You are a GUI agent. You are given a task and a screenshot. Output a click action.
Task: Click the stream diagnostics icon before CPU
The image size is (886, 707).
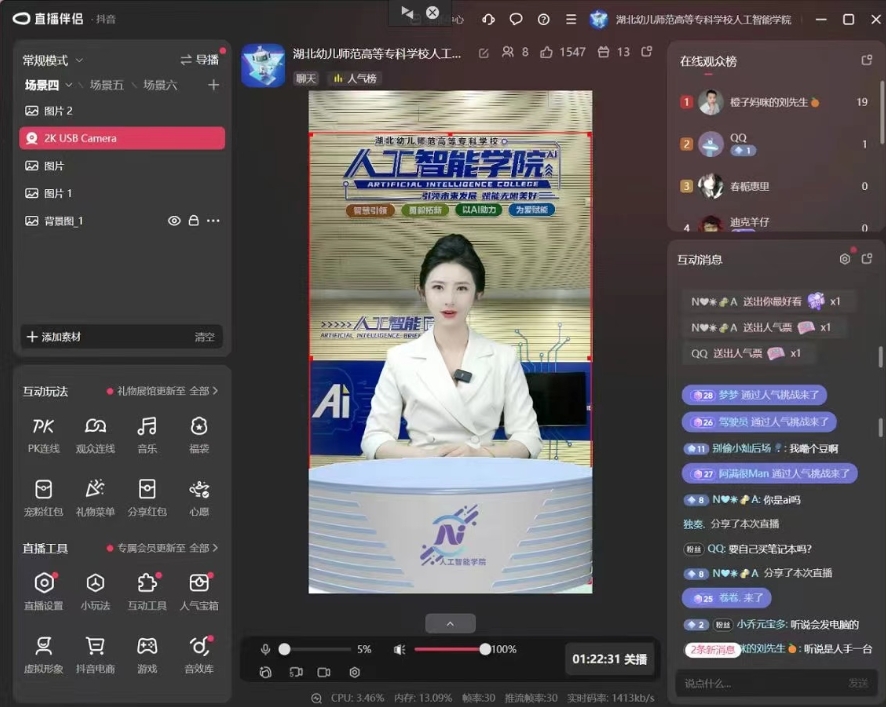(317, 698)
